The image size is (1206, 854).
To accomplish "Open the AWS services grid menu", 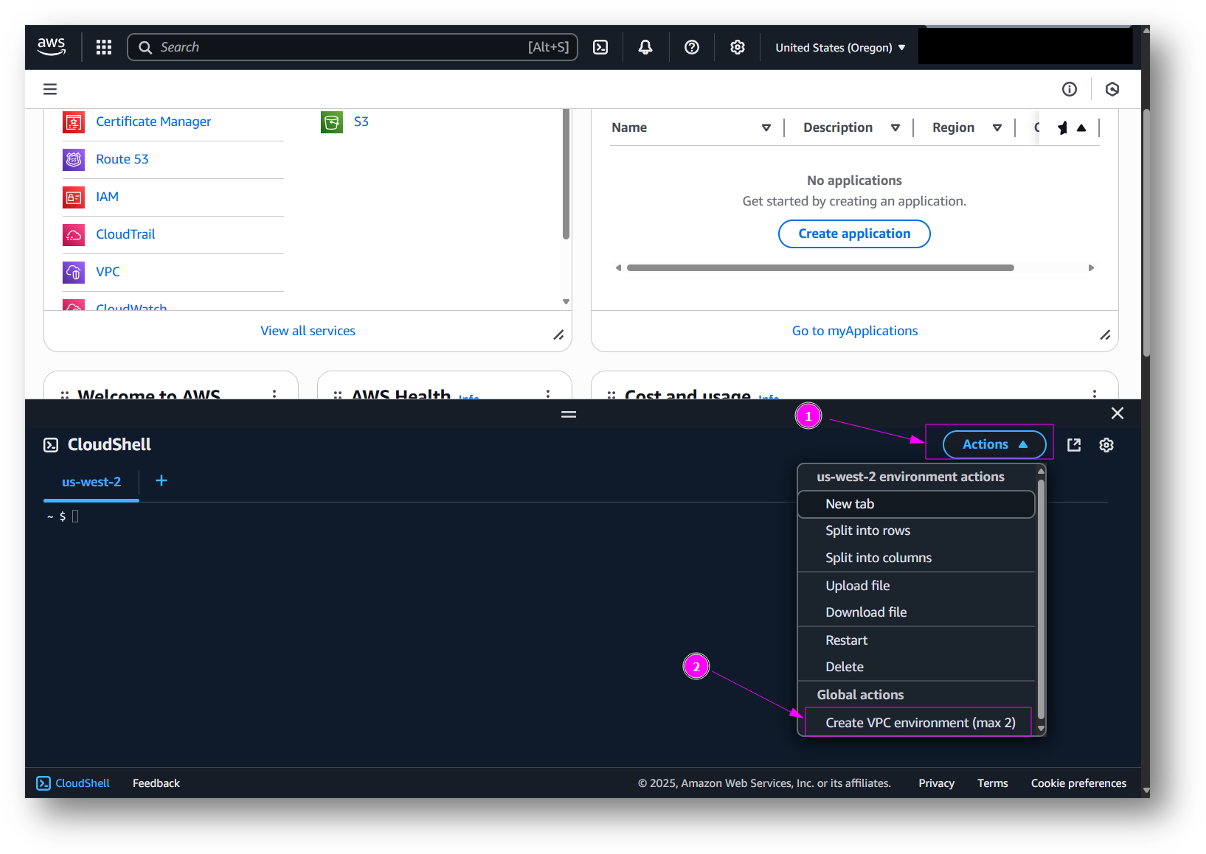I will [x=104, y=47].
